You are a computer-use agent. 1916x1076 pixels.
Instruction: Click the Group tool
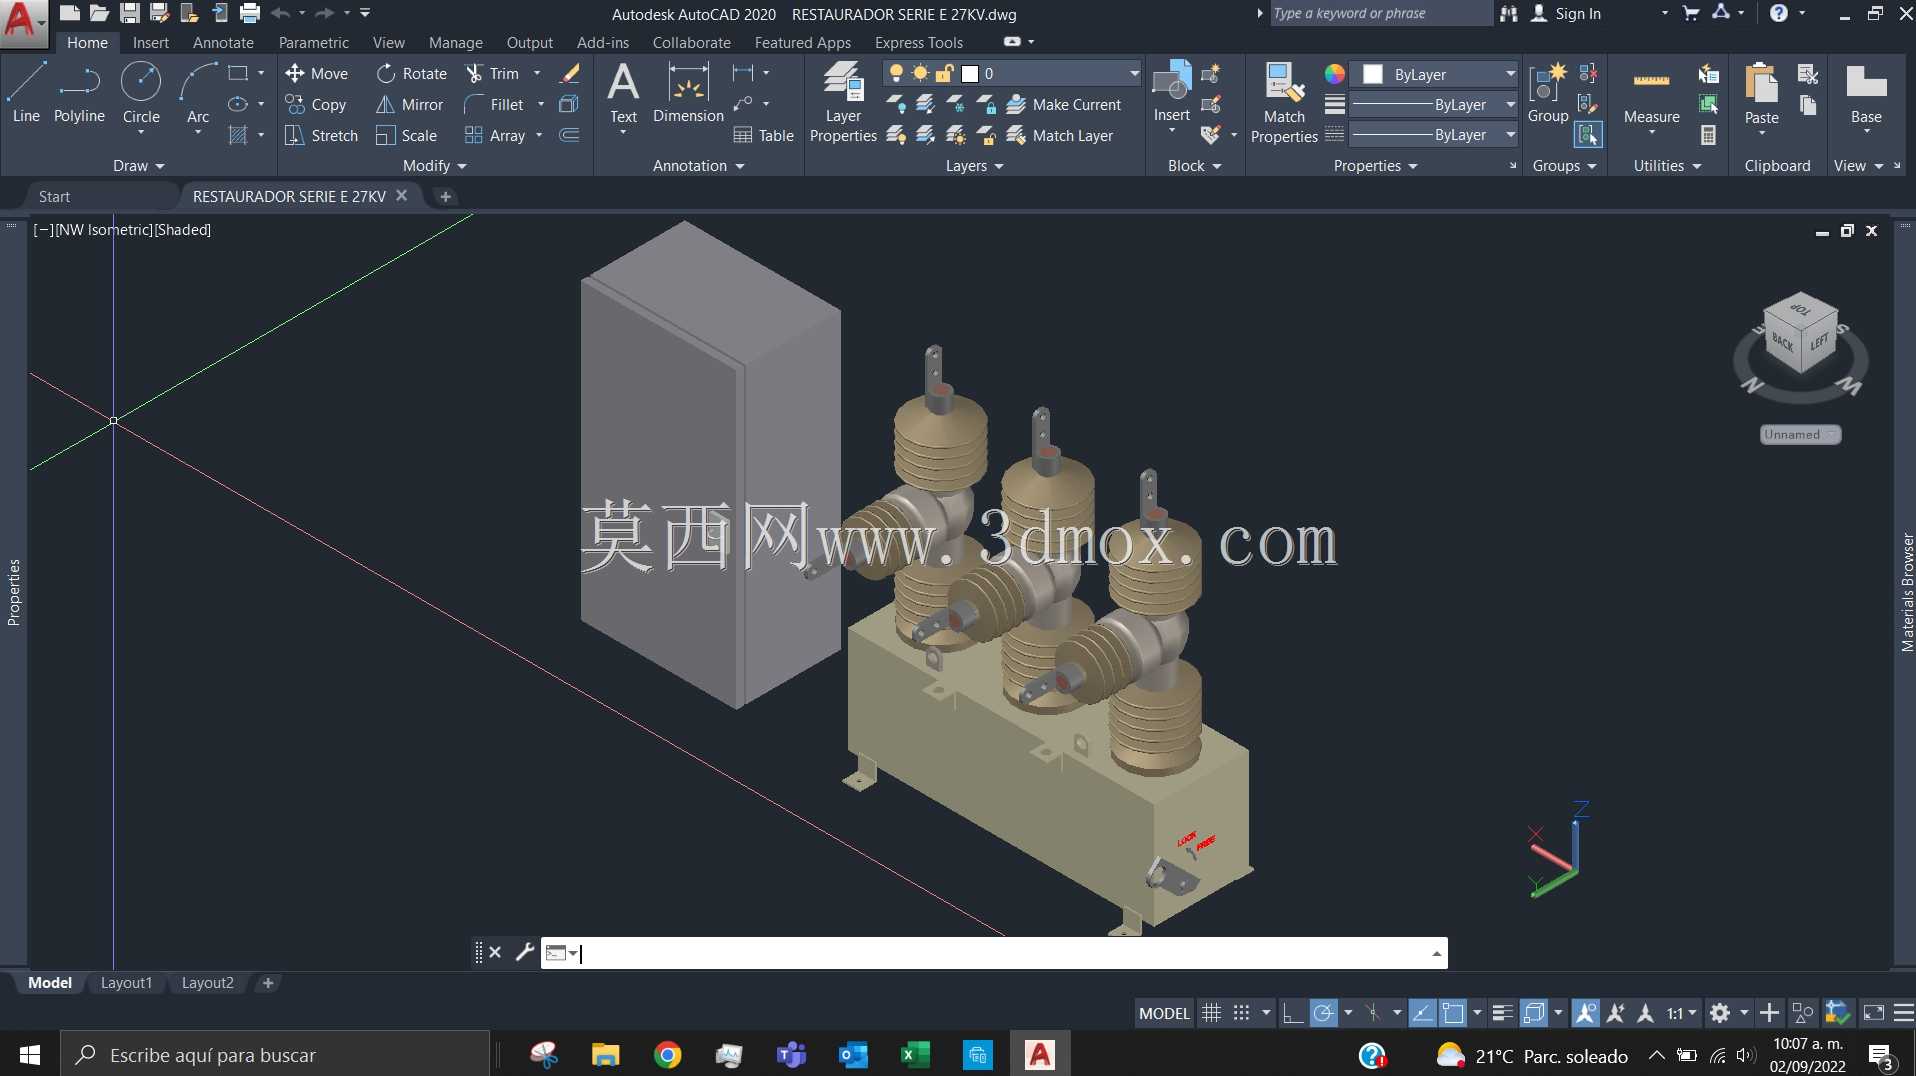click(1548, 93)
